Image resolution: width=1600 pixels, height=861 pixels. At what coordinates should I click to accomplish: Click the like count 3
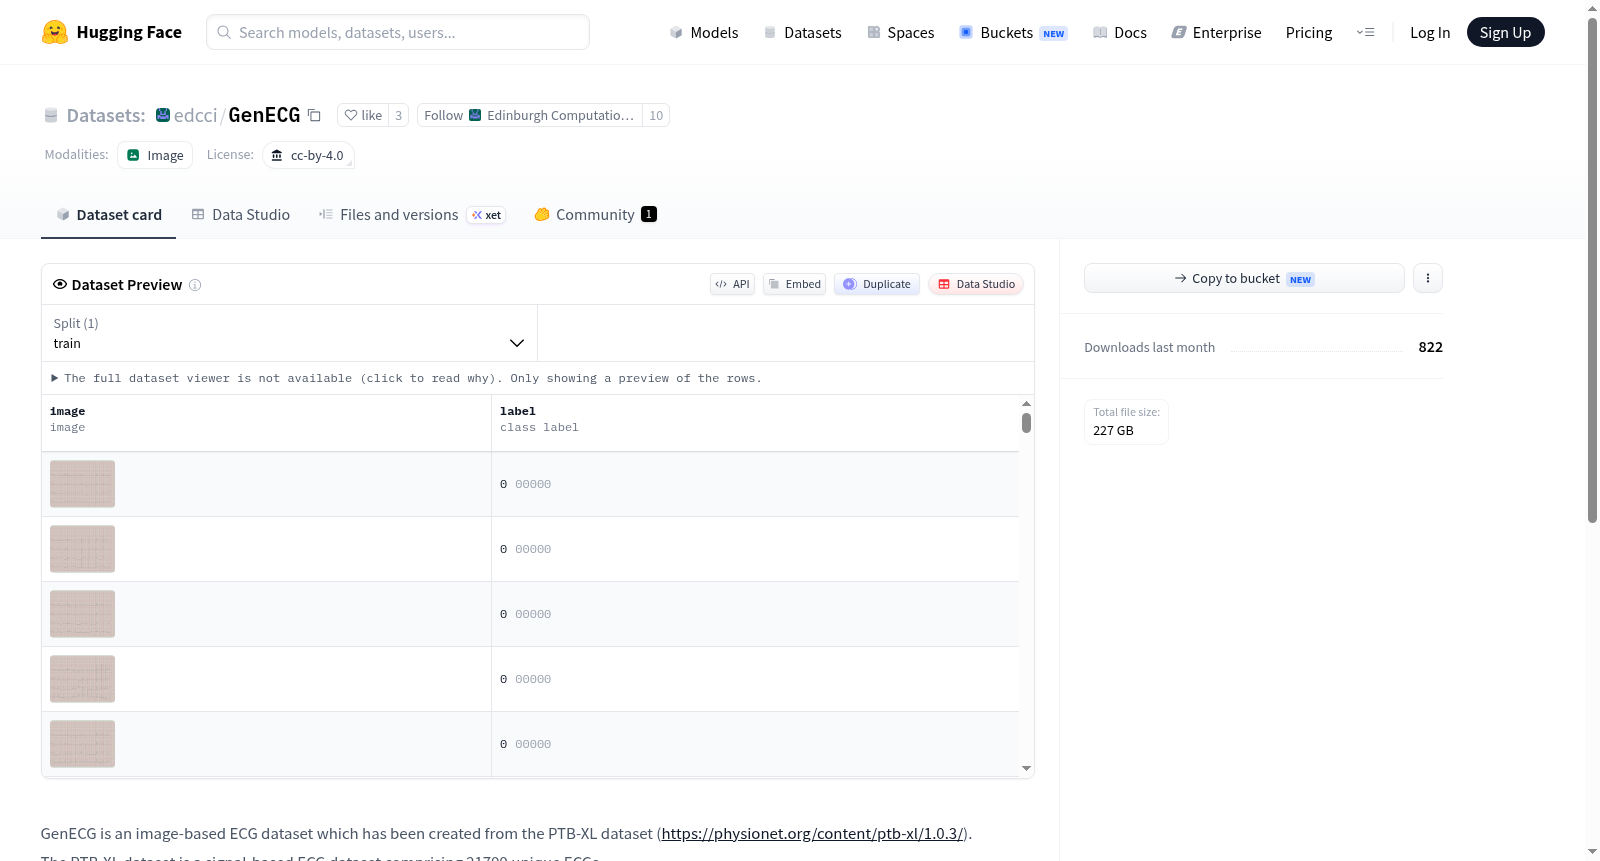click(398, 115)
